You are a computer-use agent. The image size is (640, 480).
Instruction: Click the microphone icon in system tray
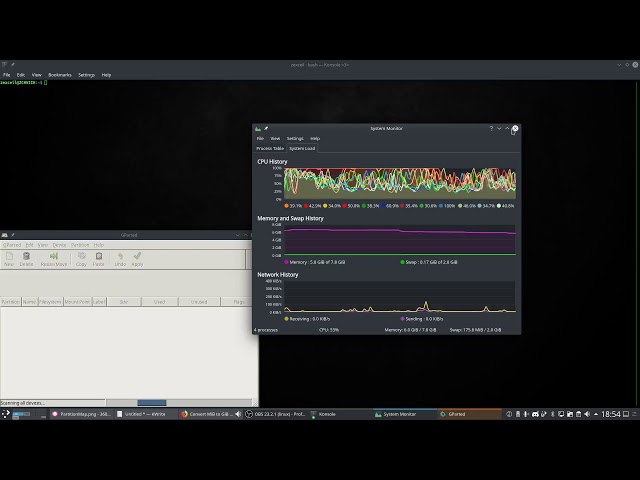(526, 414)
